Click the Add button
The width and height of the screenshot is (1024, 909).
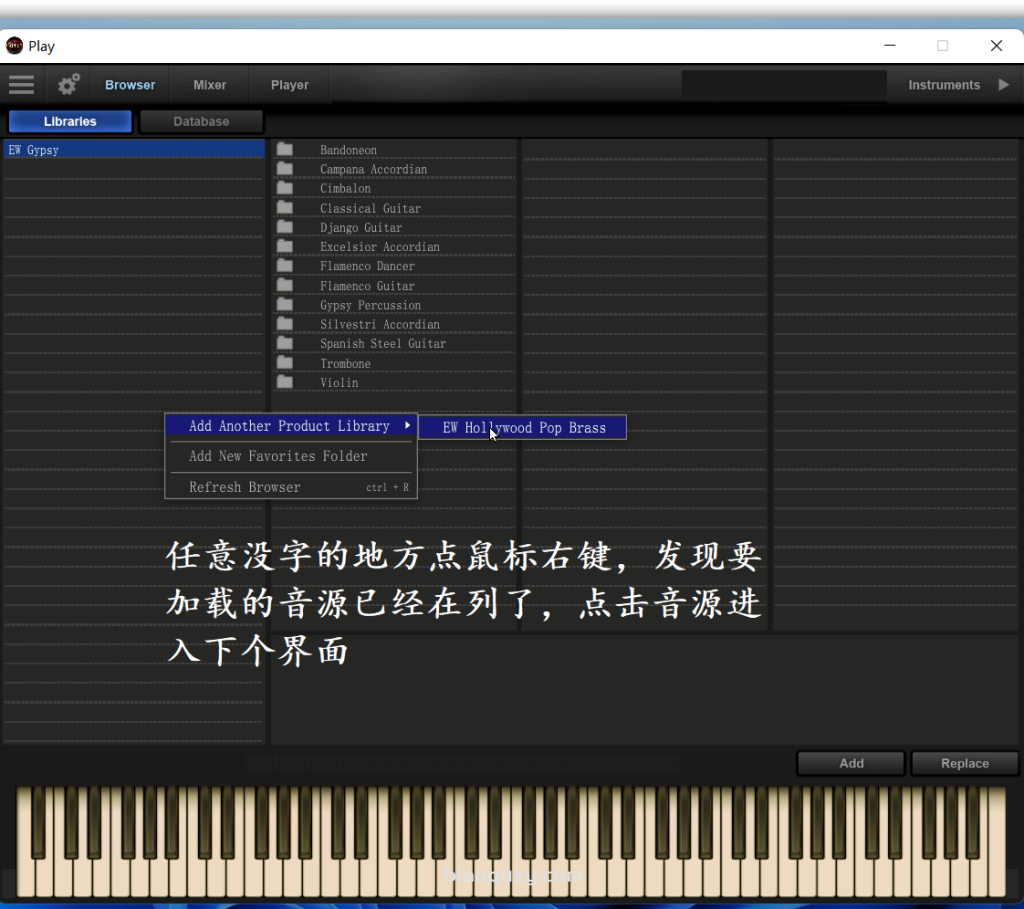click(851, 763)
